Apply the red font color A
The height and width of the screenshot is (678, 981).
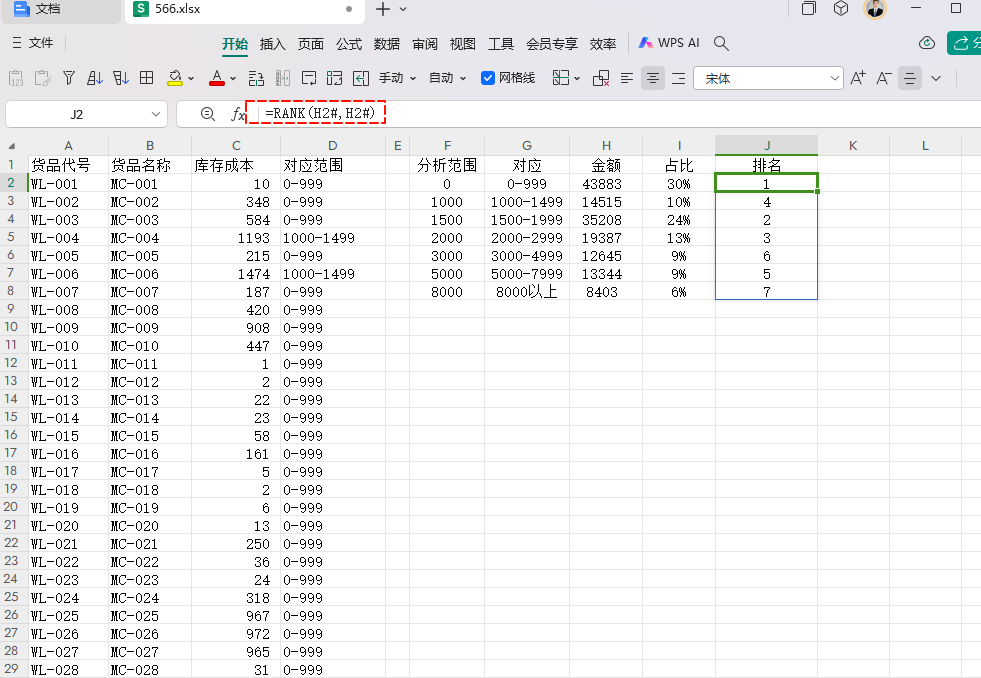(216, 78)
